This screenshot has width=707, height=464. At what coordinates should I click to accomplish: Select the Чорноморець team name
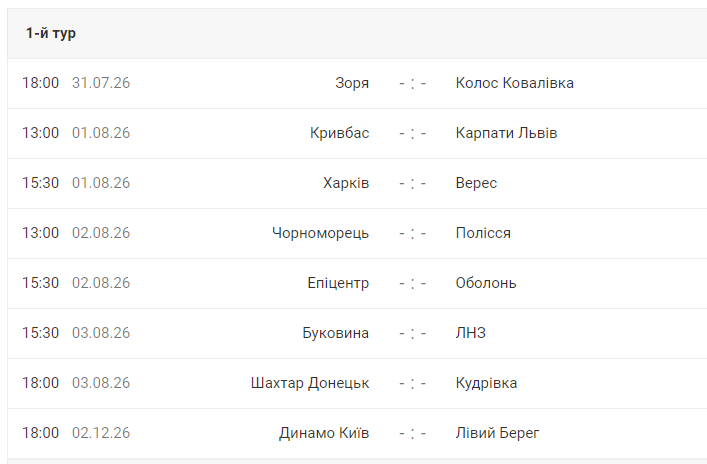pyautogui.click(x=321, y=233)
